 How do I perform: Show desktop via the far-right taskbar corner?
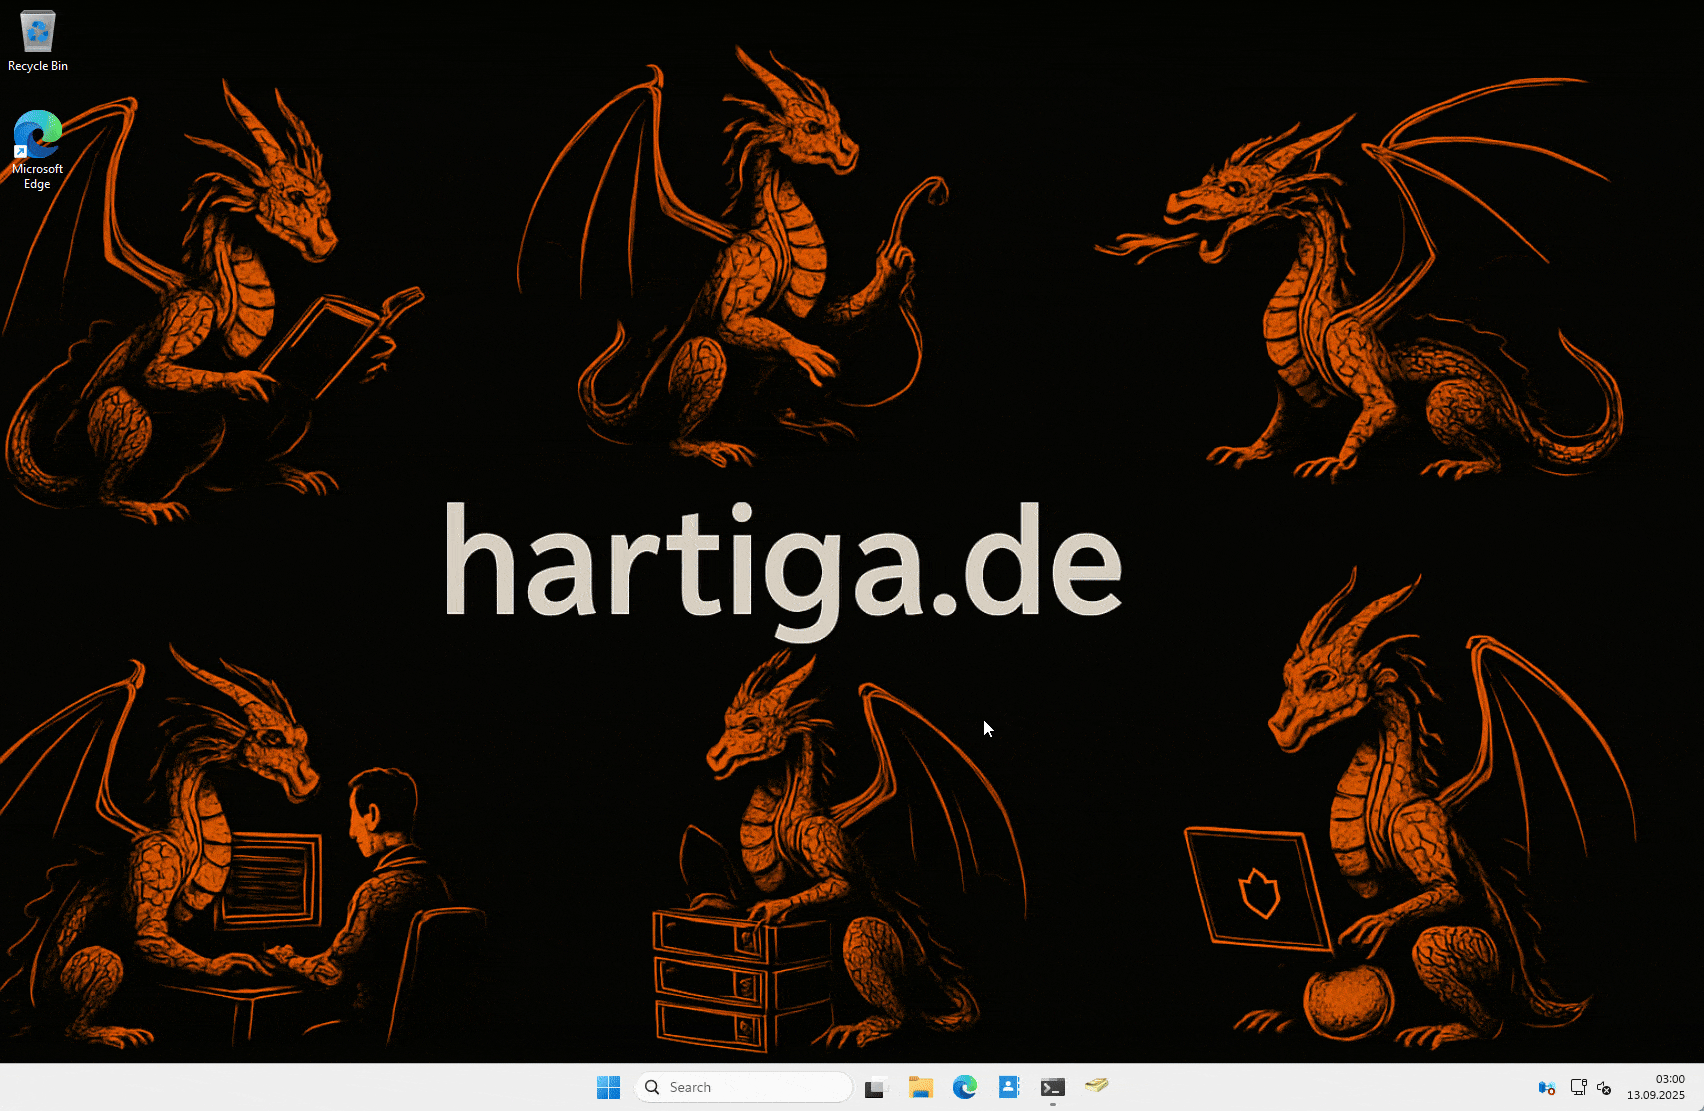(1700, 1087)
